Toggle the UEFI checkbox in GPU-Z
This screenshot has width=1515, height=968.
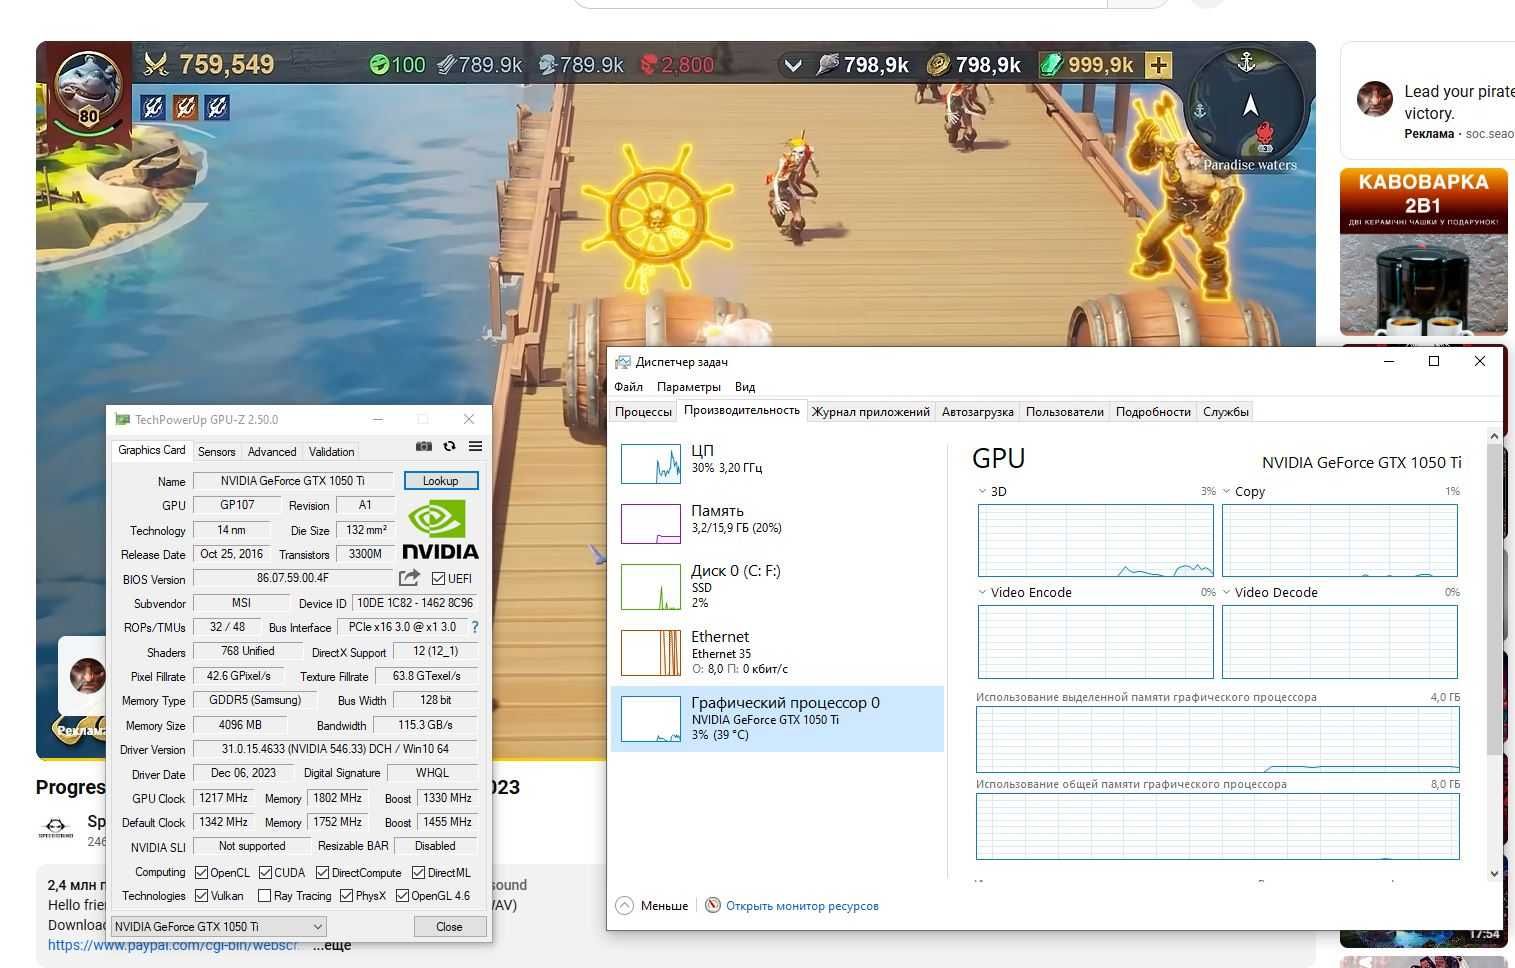click(438, 578)
